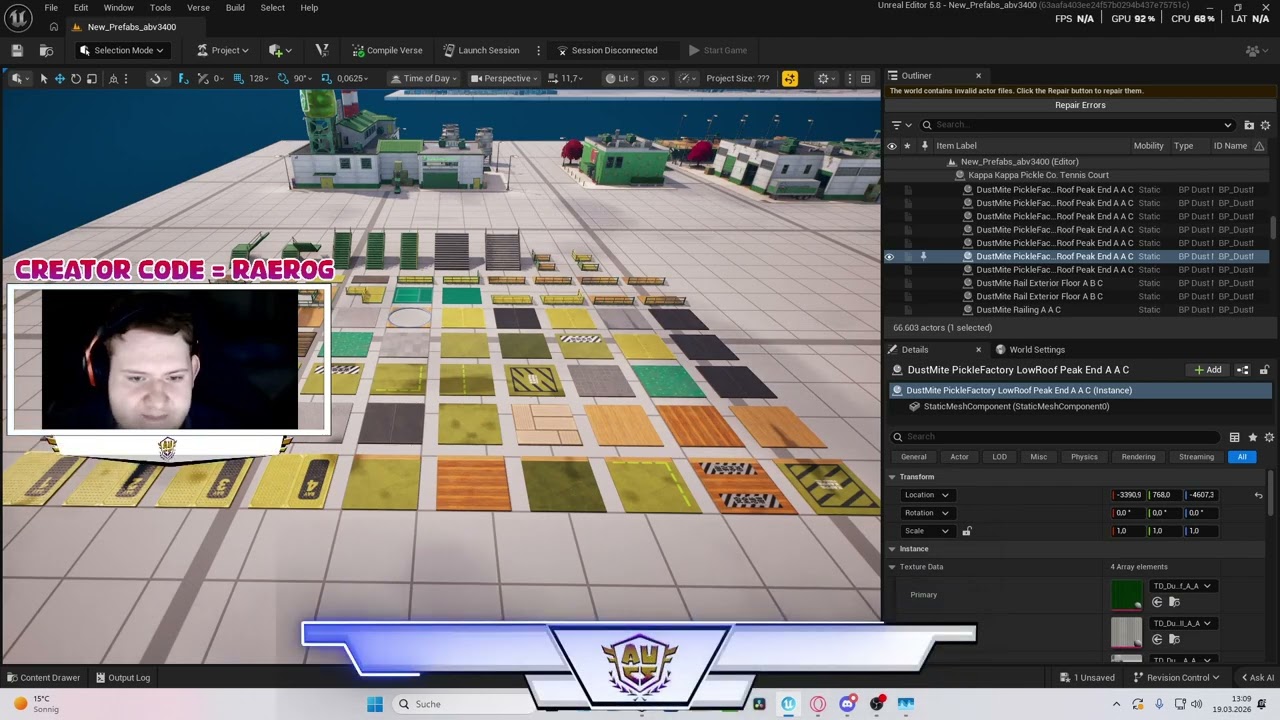Image resolution: width=1280 pixels, height=720 pixels.
Task: Use selected asset arrow for Primary texture
Action: 1157,602
